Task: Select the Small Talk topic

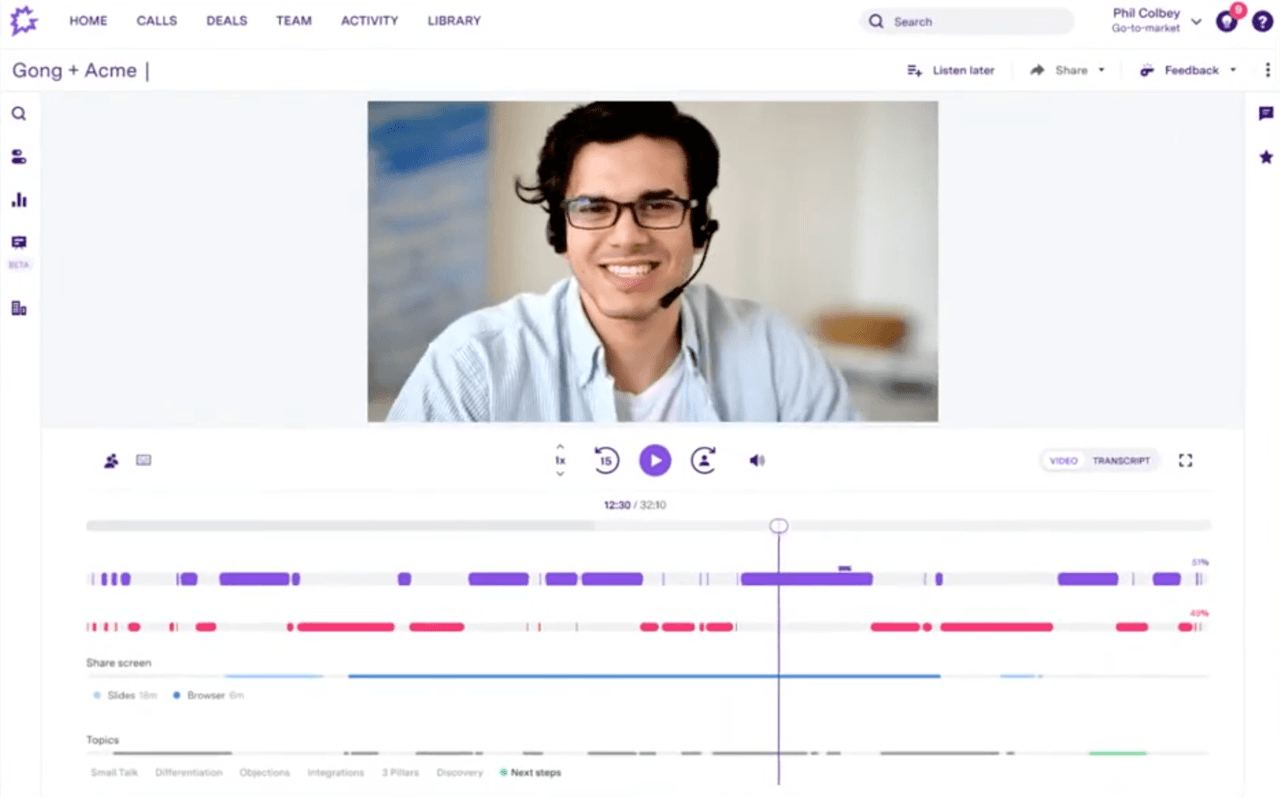Action: pyautogui.click(x=114, y=773)
